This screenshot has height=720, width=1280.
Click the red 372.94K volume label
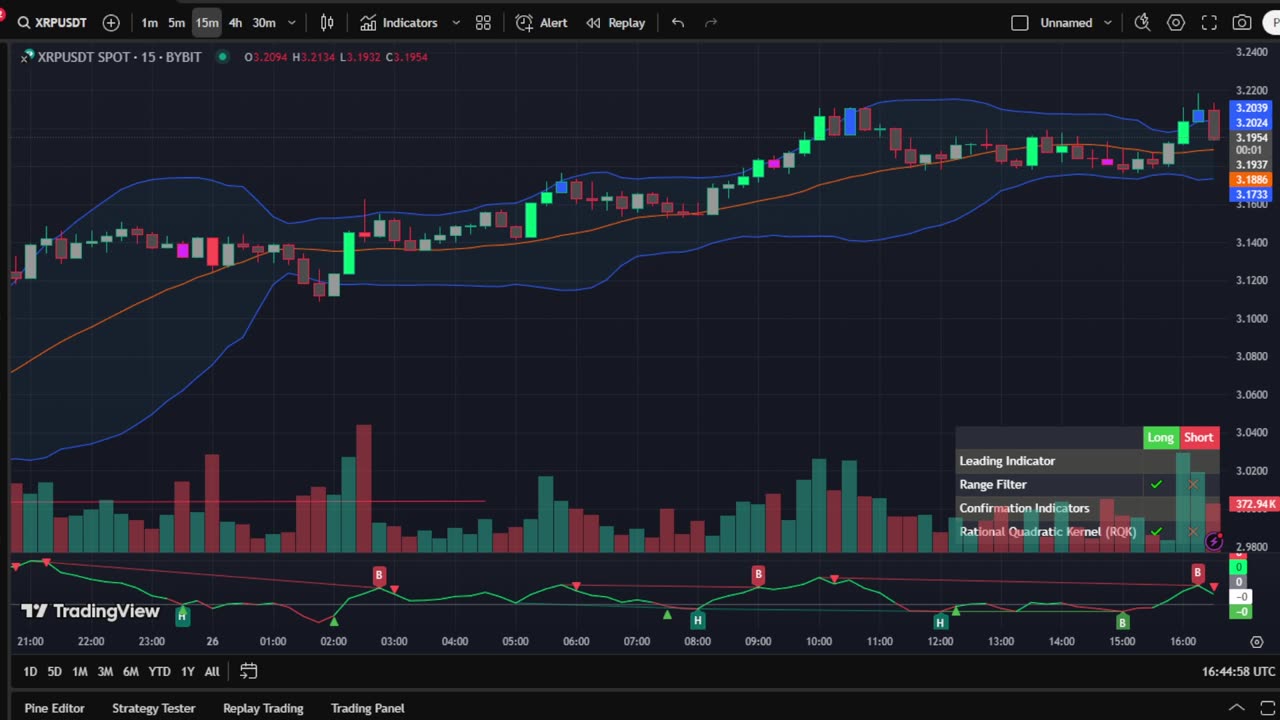pos(1255,505)
